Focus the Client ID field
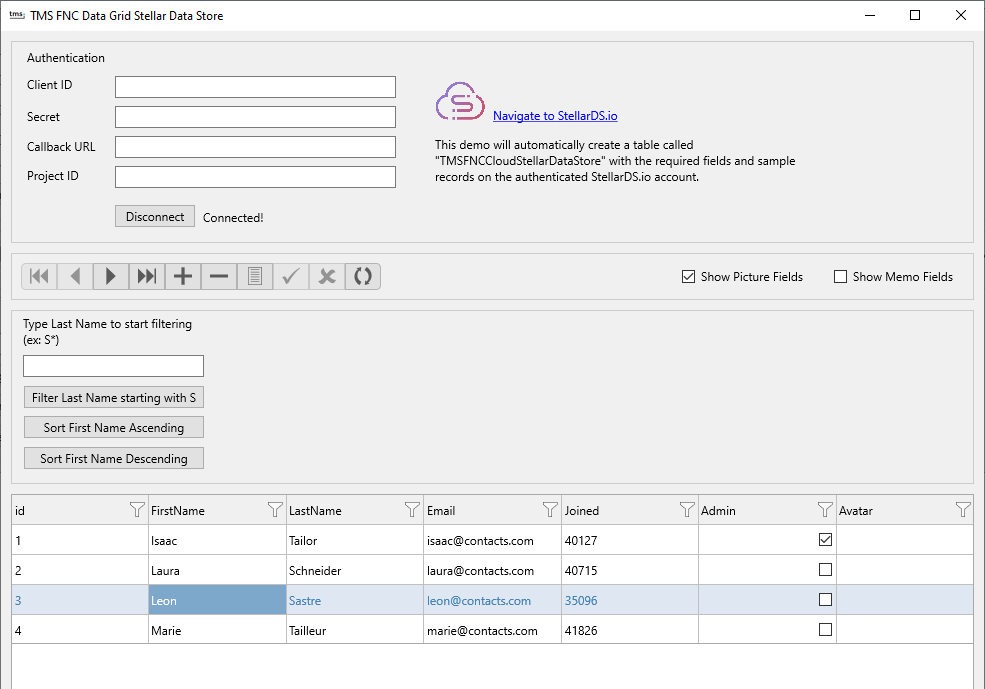 pyautogui.click(x=255, y=87)
